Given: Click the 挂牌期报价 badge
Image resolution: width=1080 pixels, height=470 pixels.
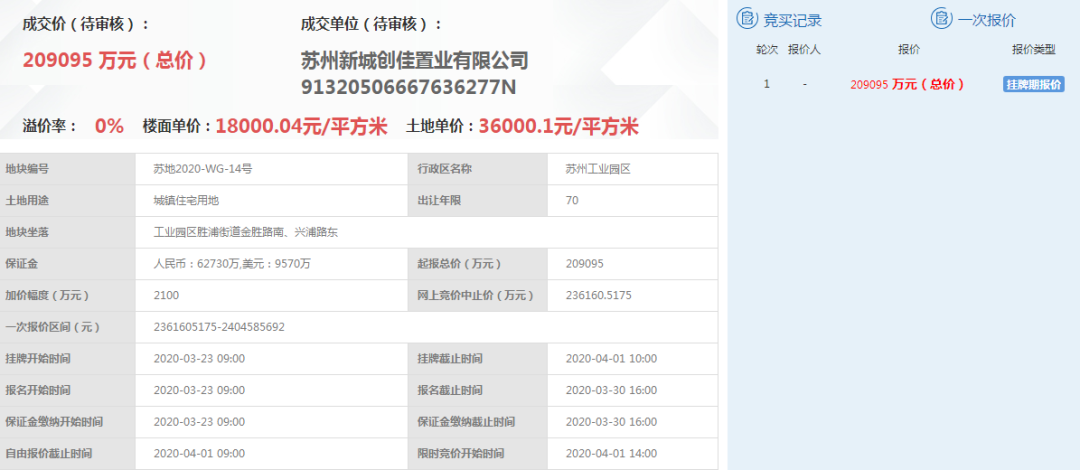Looking at the screenshot, I should tap(1034, 84).
